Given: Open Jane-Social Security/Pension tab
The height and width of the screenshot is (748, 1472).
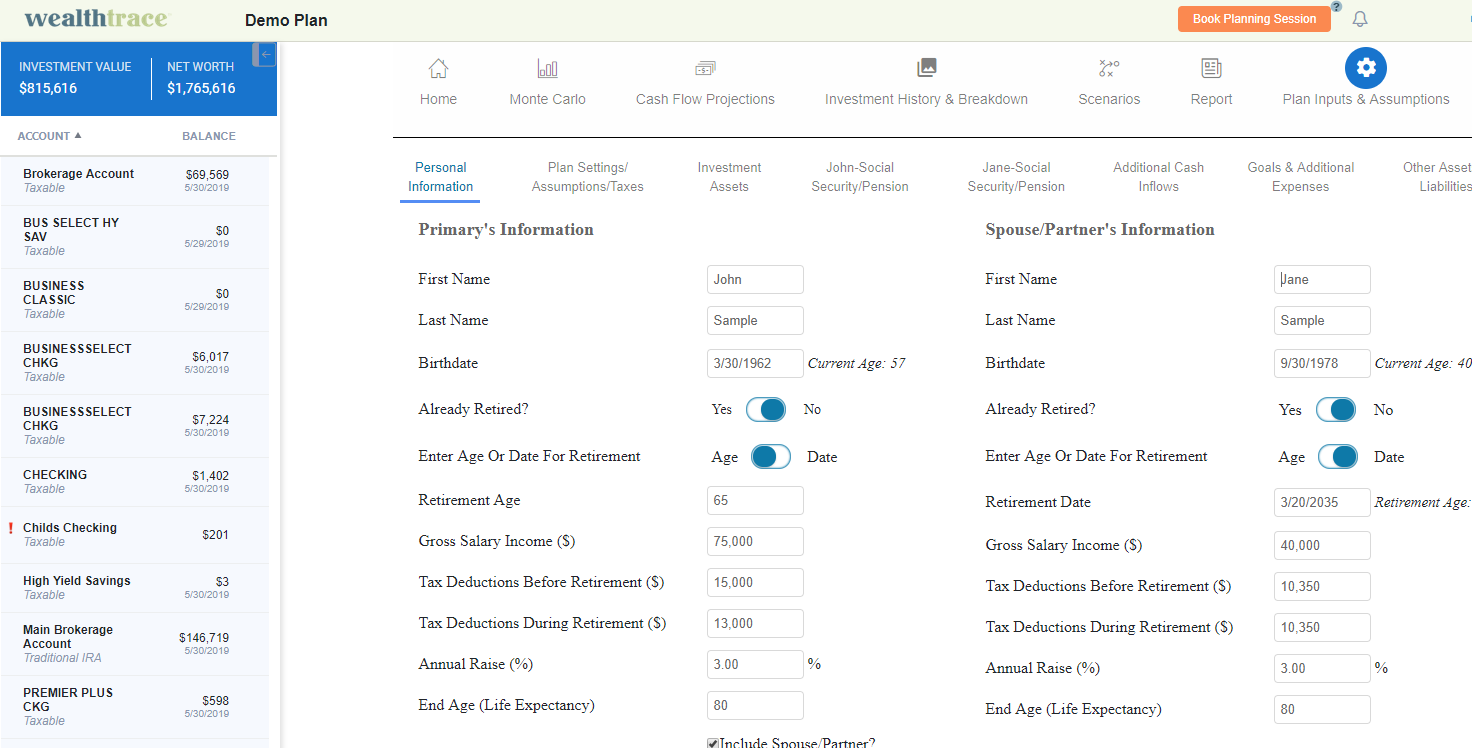Looking at the screenshot, I should point(1016,177).
